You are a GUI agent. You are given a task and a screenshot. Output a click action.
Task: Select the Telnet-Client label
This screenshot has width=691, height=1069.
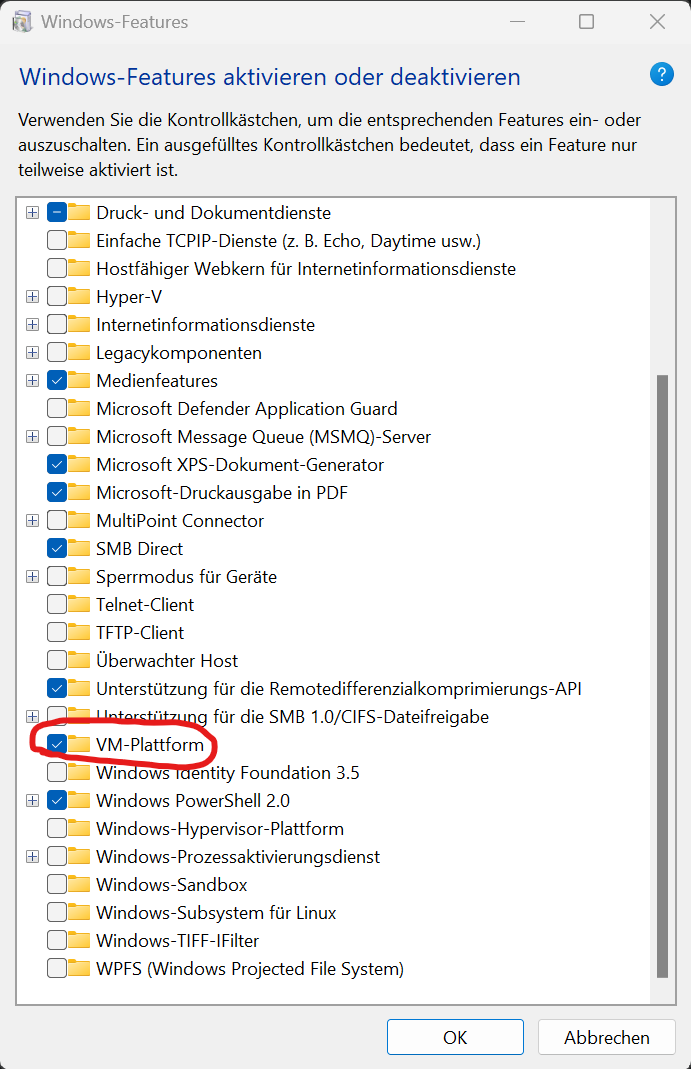(145, 604)
